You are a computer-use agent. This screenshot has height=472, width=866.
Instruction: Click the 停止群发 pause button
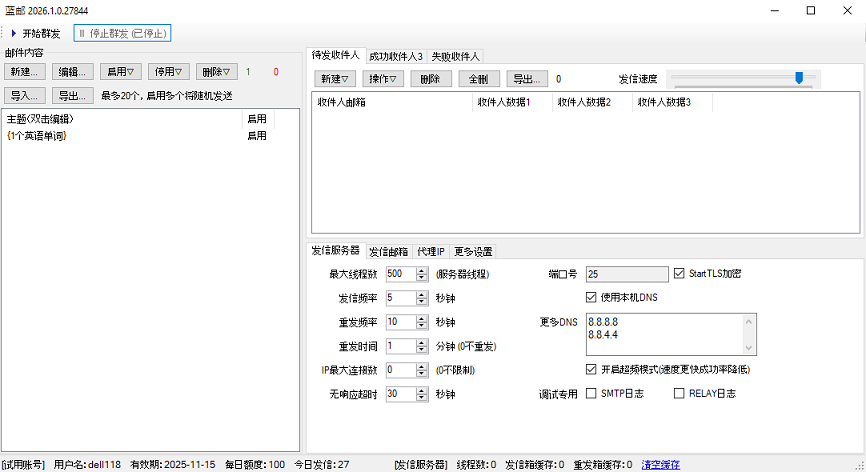click(123, 33)
